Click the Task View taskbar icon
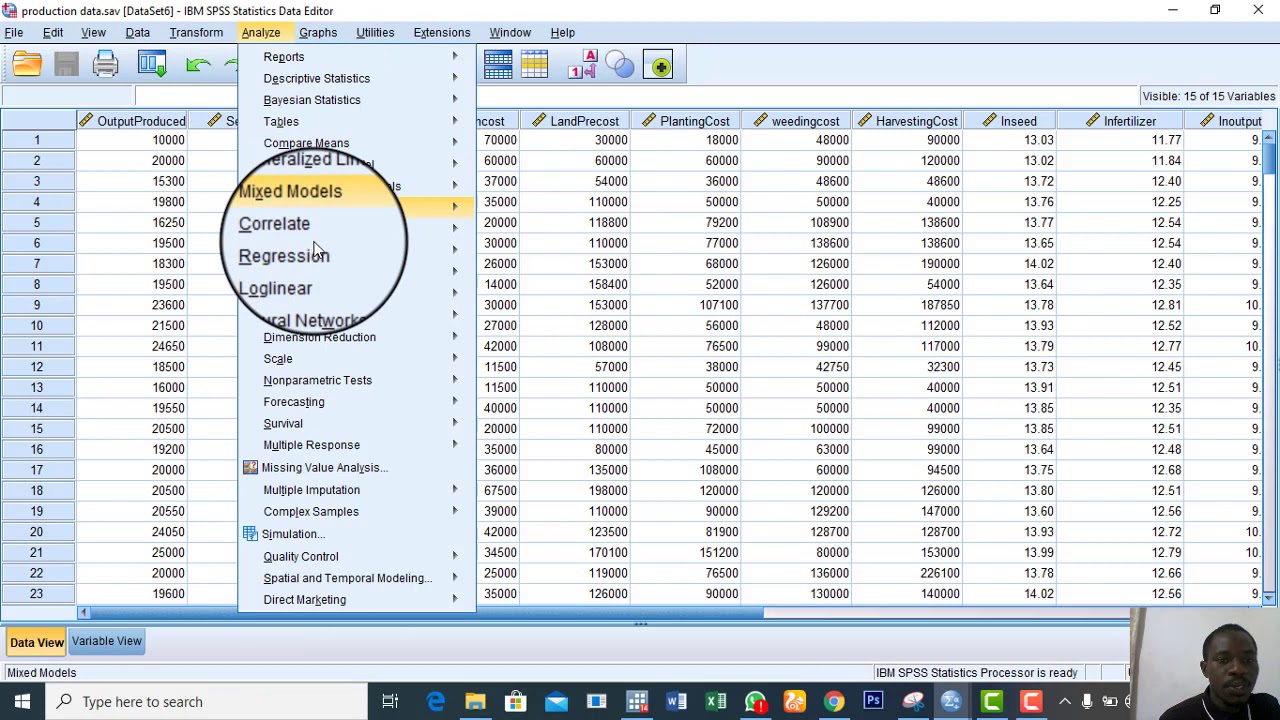 [390, 701]
